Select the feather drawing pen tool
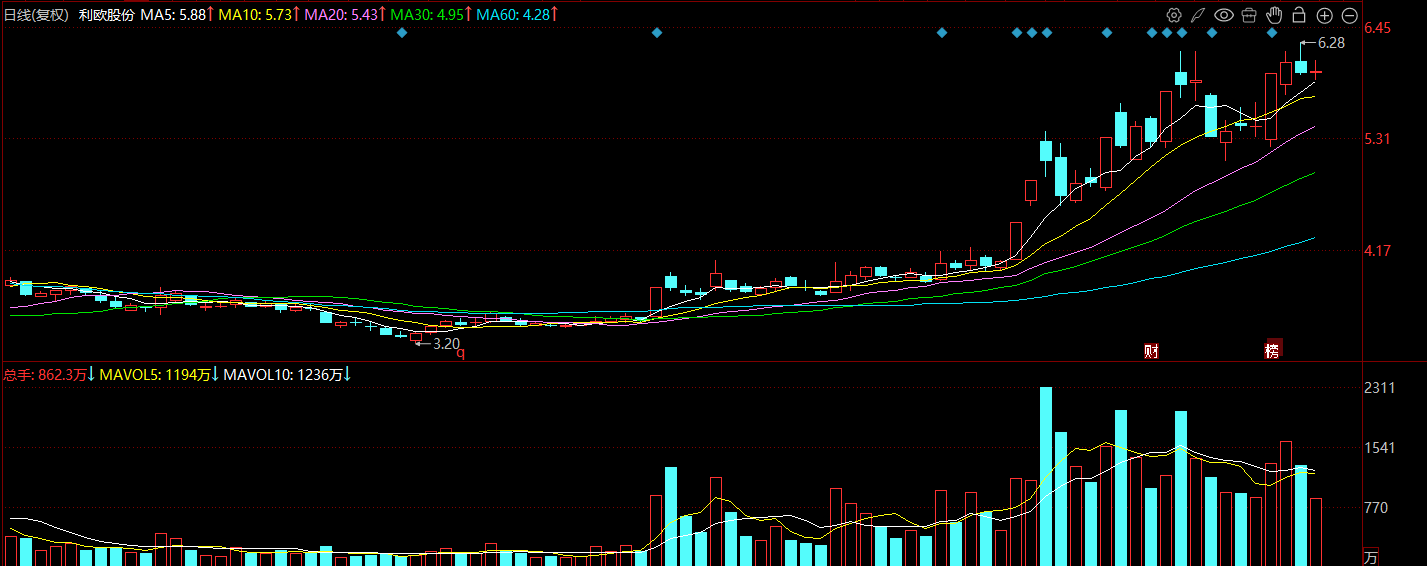This screenshot has height=566, width=1427. 1198,15
